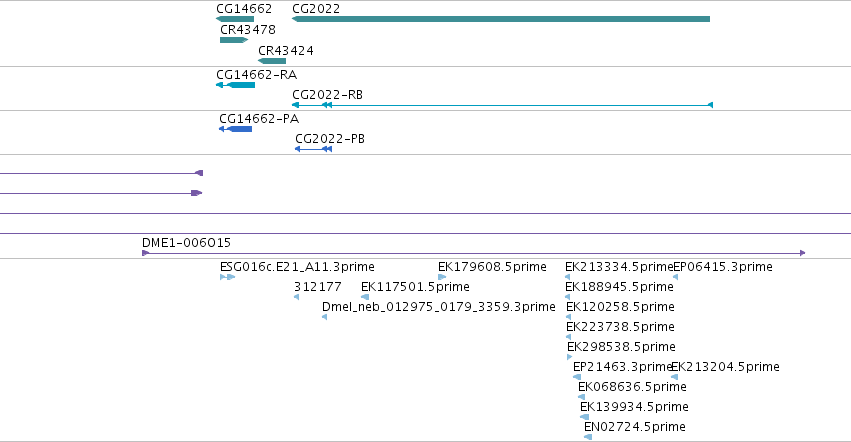Select the 312177 insertion label
Screen dimensions: 851x442
(x=317, y=286)
